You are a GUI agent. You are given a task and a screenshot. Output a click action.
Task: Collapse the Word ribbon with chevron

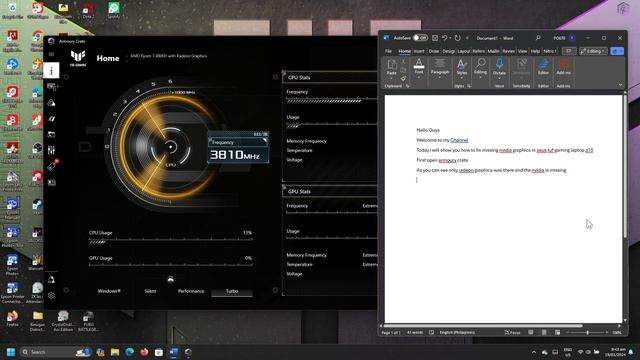tap(620, 85)
